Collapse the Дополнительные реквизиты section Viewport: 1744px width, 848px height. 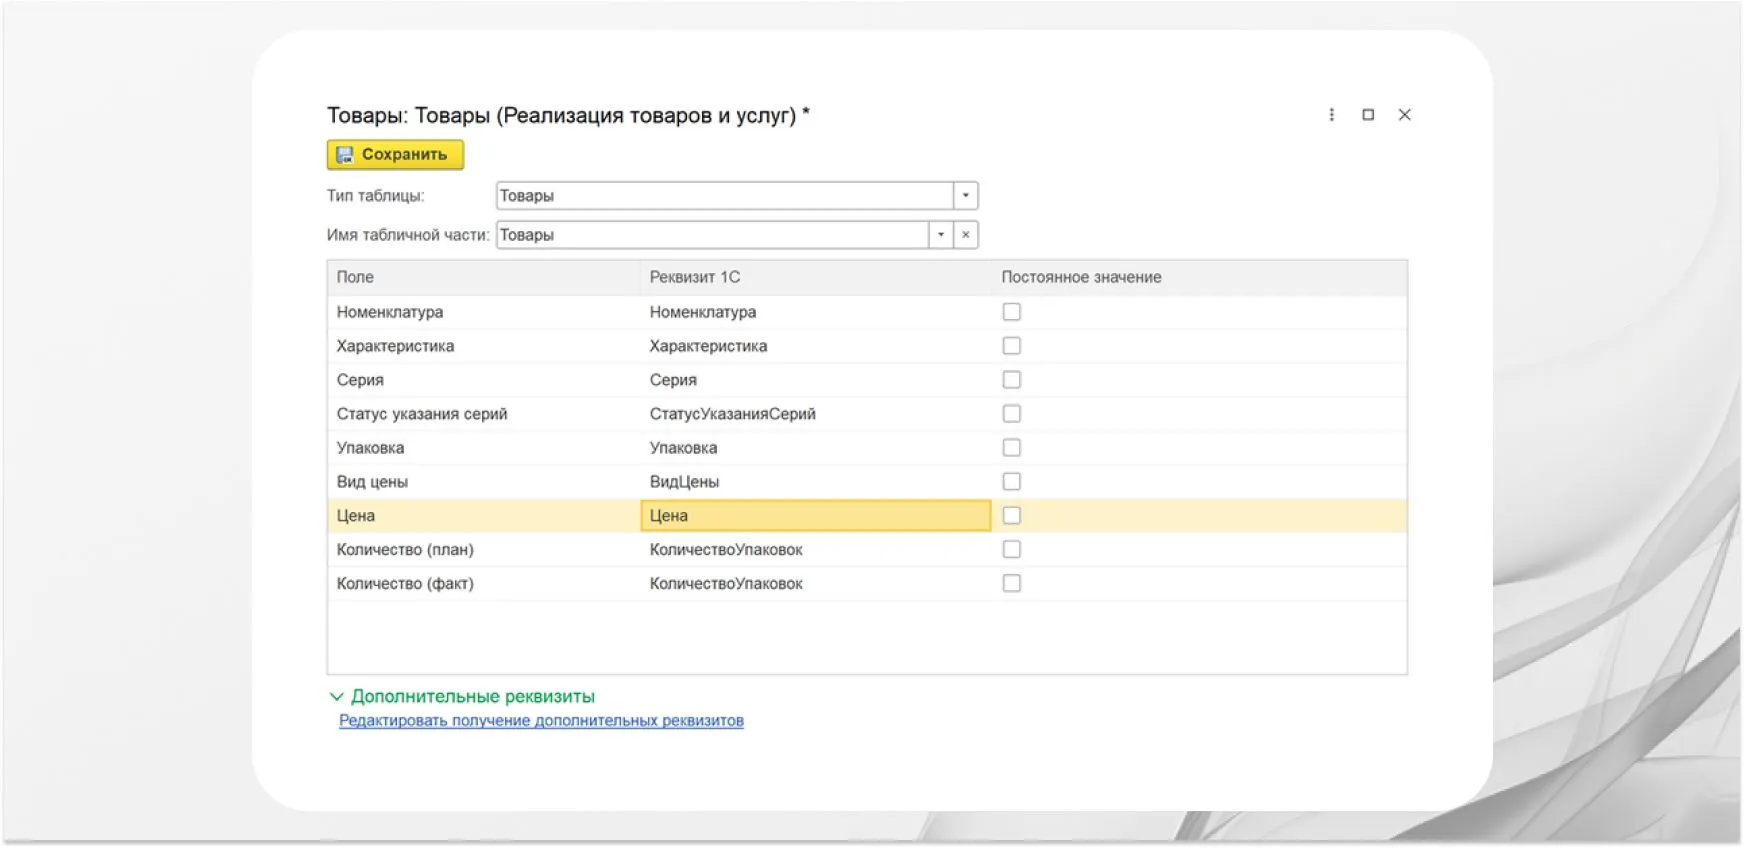point(462,696)
